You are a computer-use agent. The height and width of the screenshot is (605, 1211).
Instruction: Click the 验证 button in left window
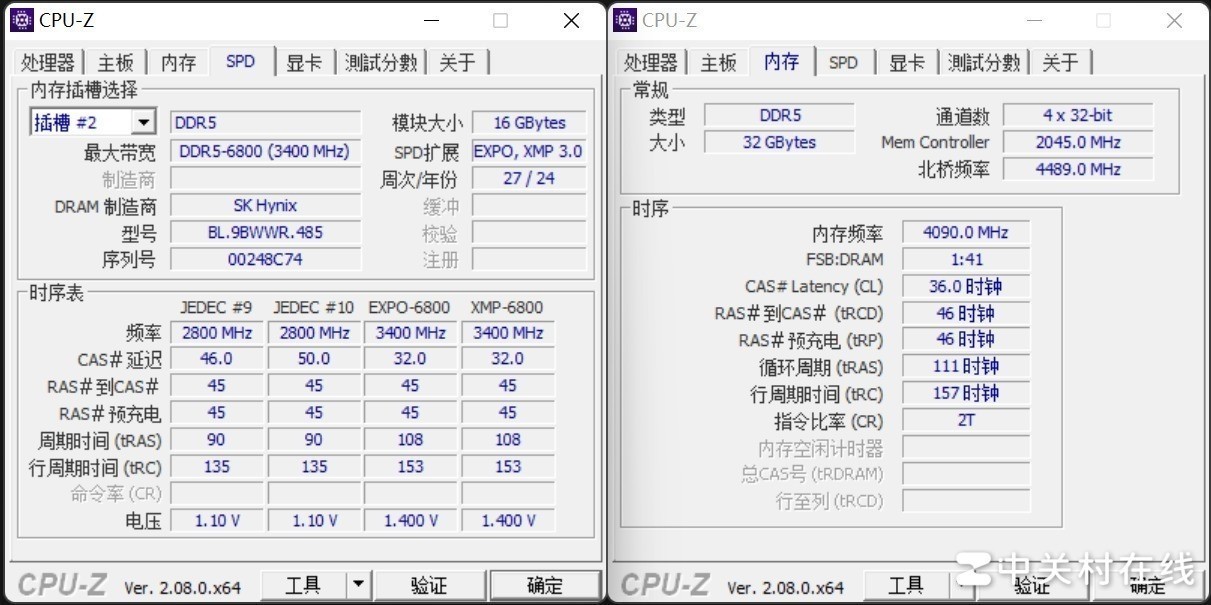coord(430,584)
